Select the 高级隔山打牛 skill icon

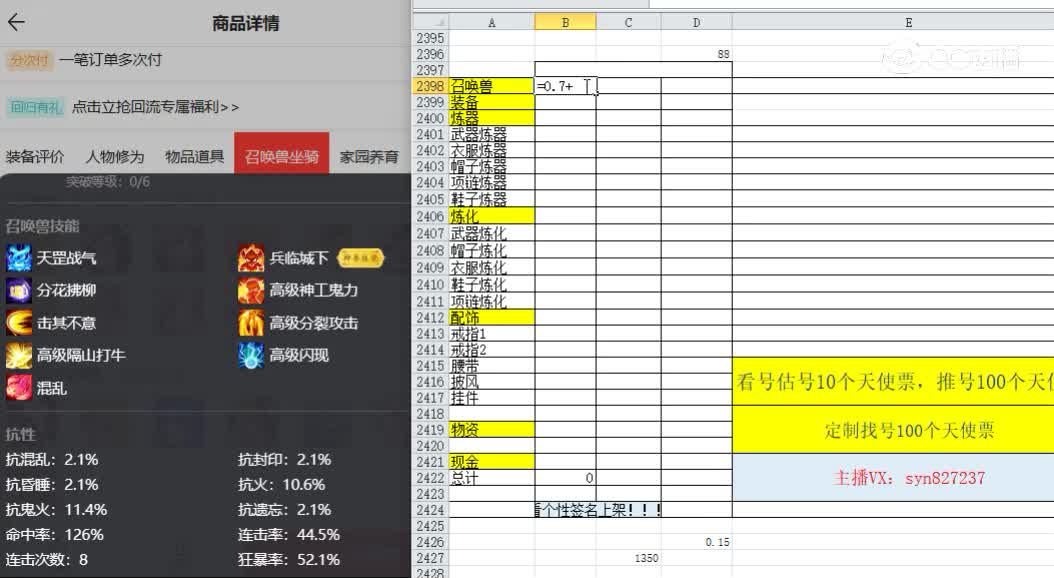pyautogui.click(x=18, y=355)
